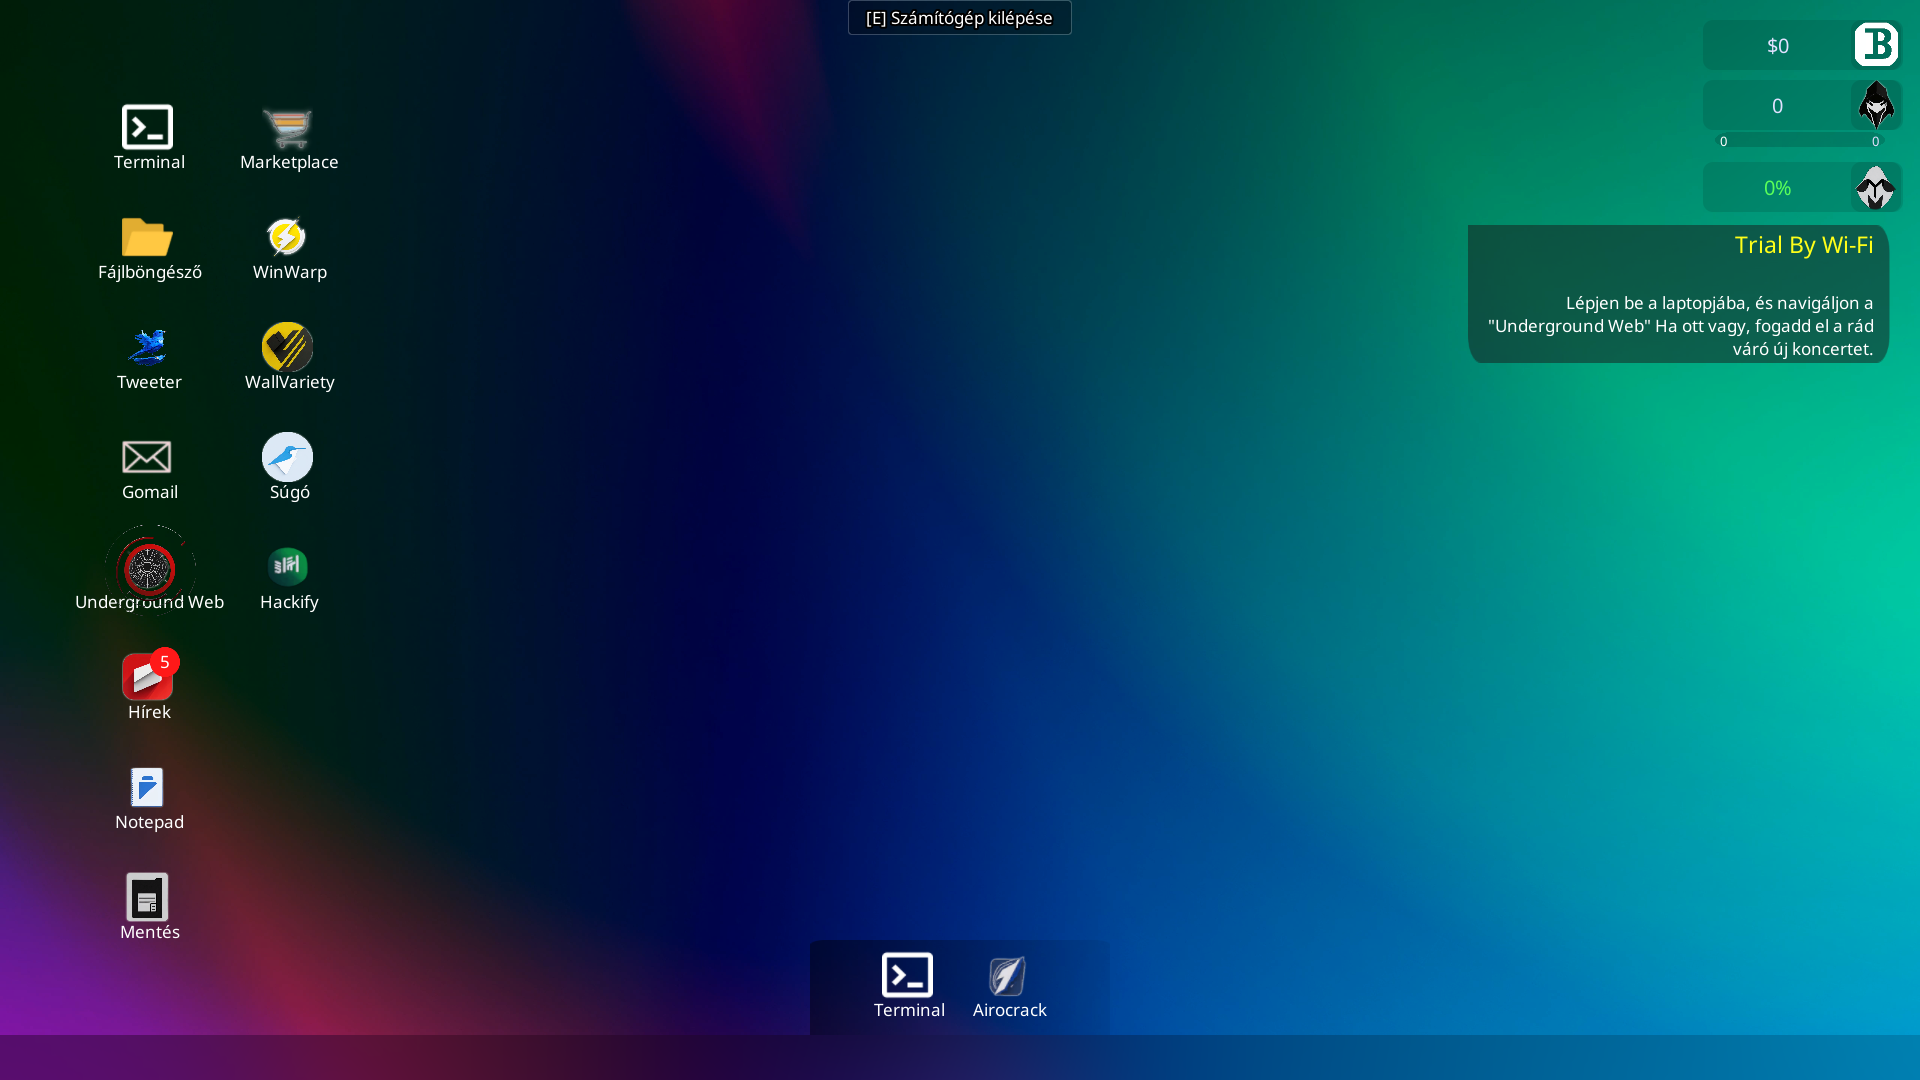Click the hooded hacker reputation icon
Screen dimensions: 1920x1080
tap(1876, 105)
